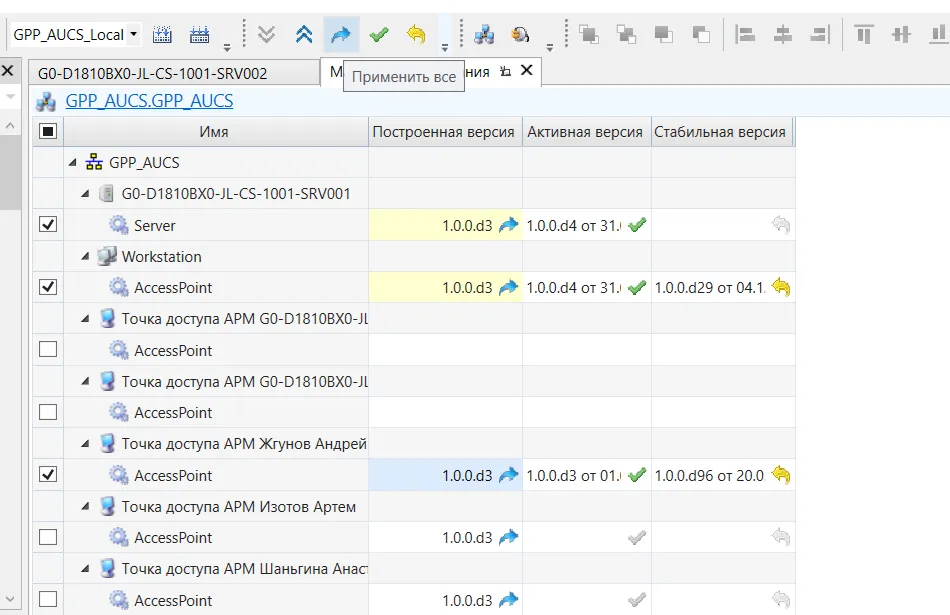Click the Имя column header
The image size is (950, 615).
[214, 132]
